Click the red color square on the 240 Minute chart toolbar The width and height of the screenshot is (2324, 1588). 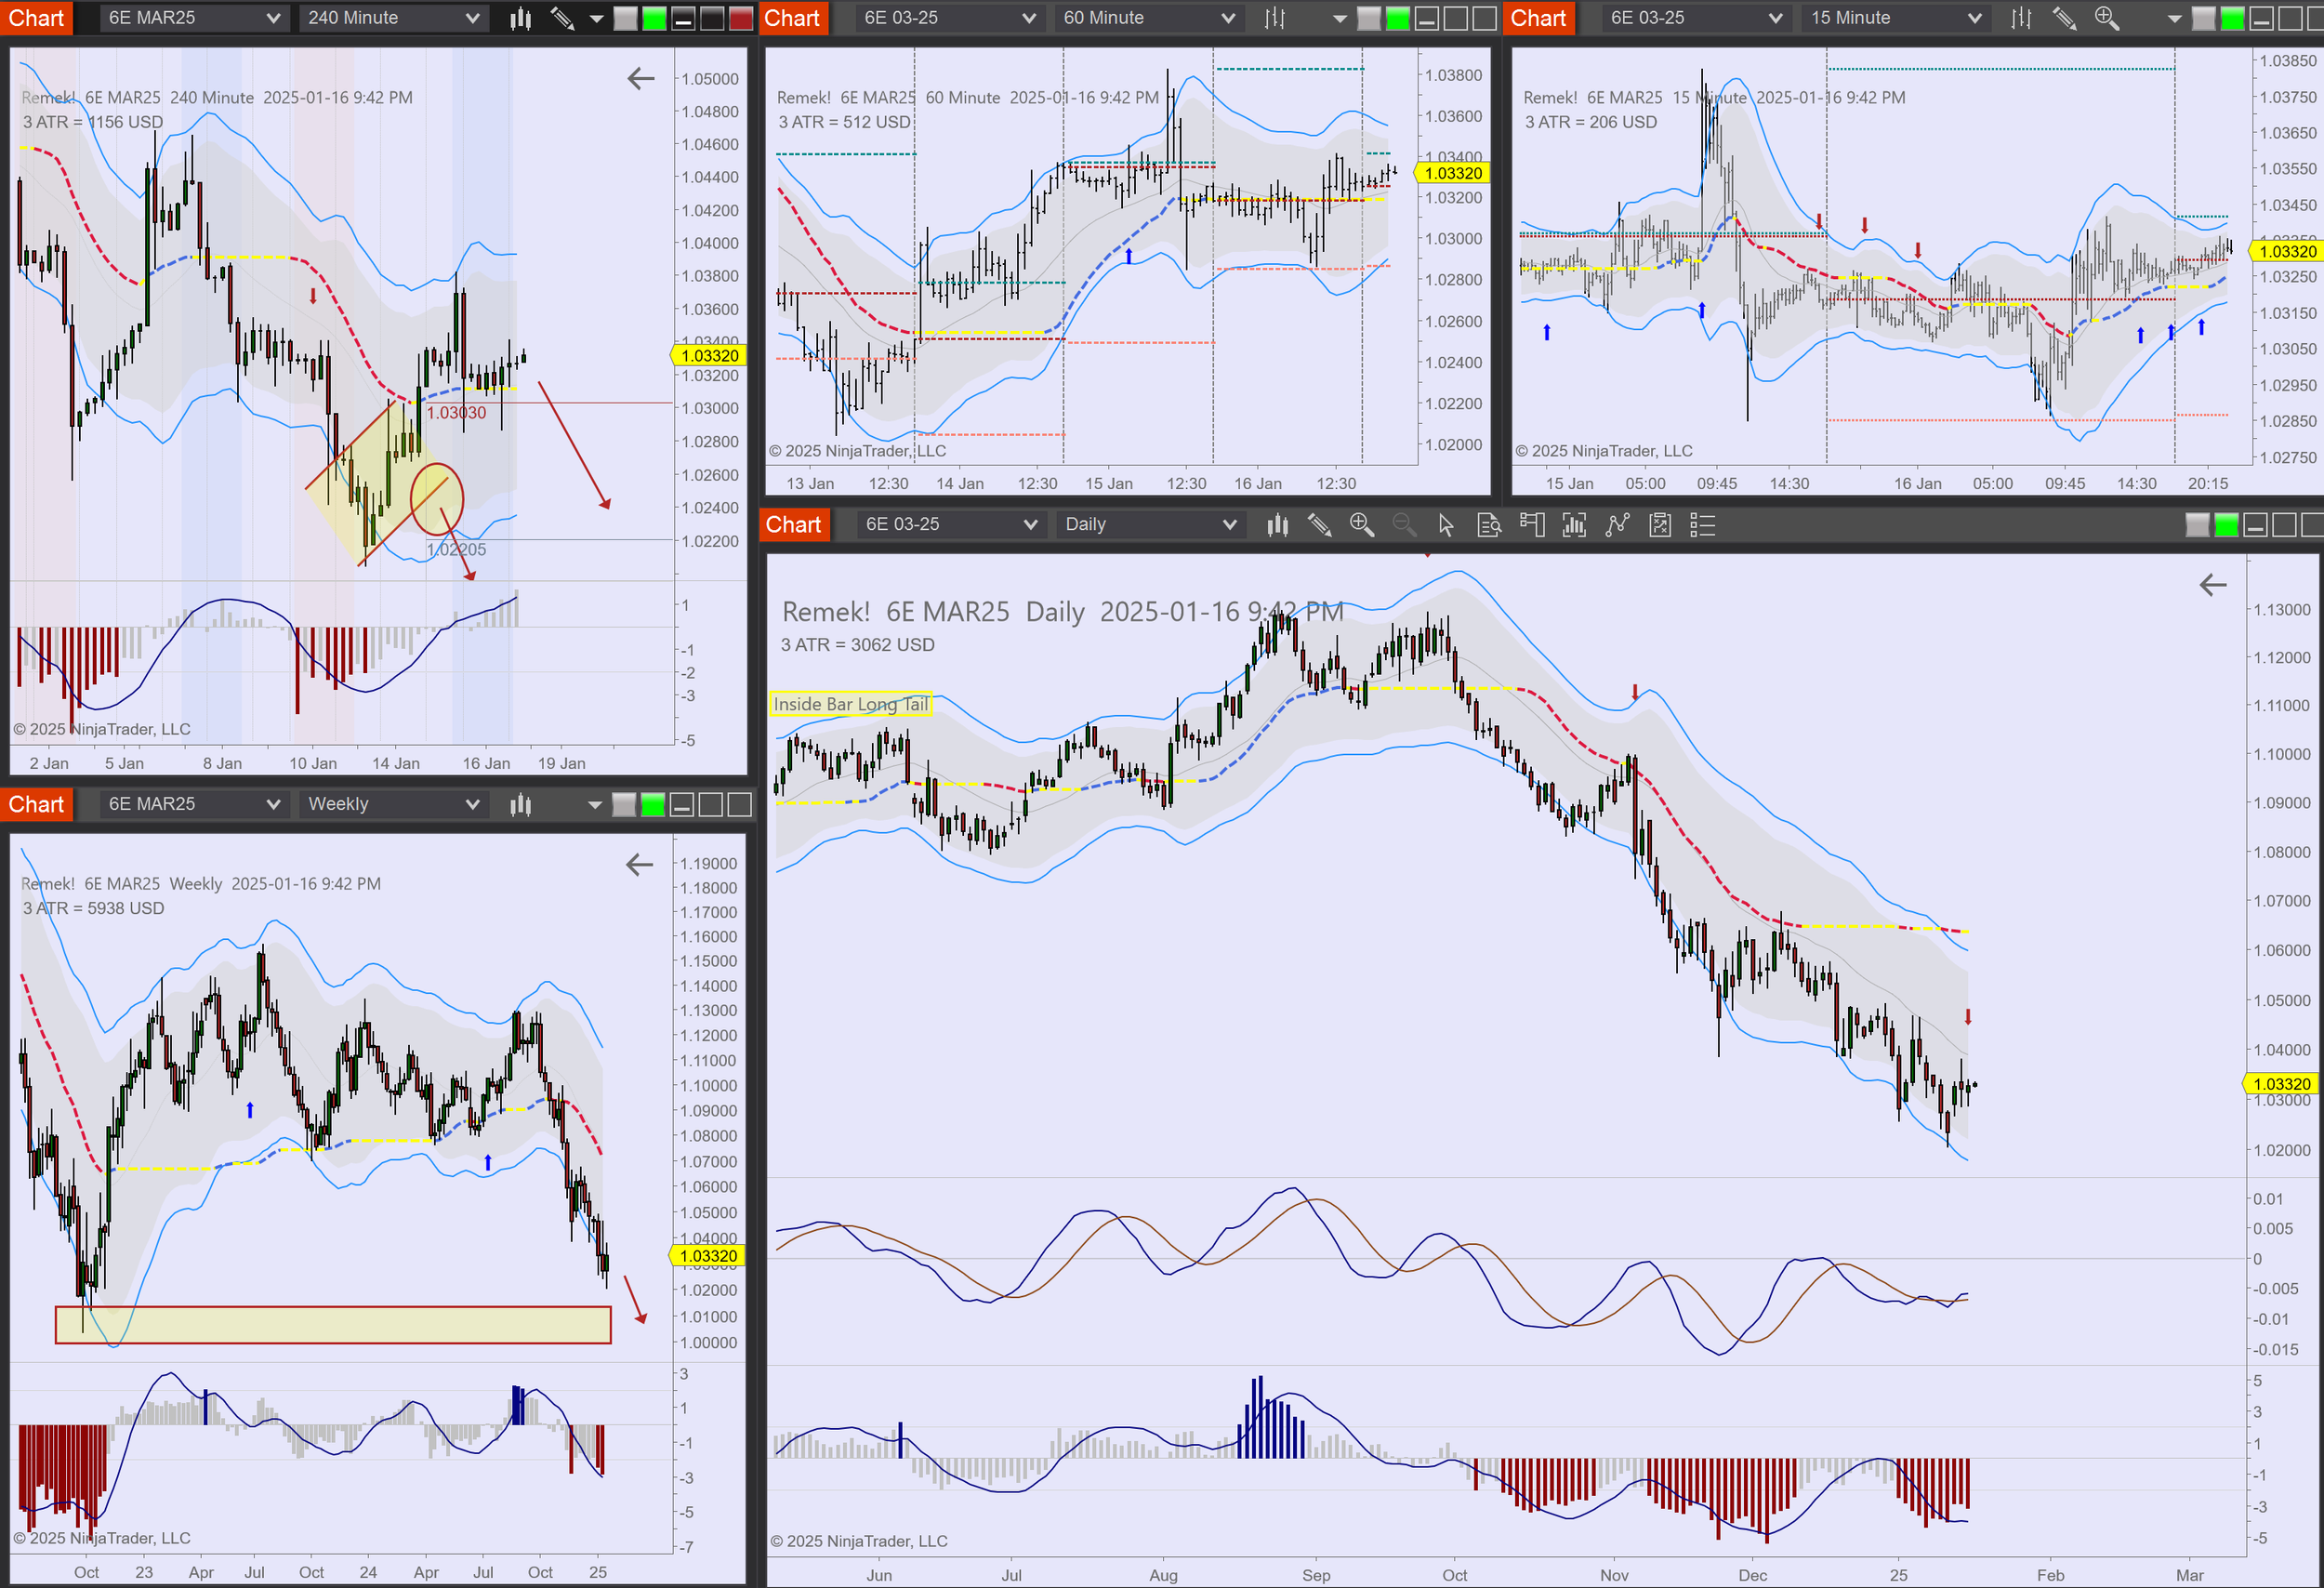741,18
